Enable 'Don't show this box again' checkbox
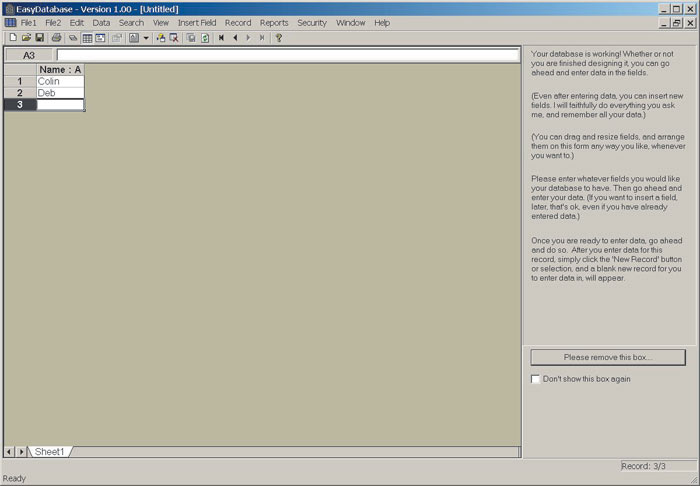The image size is (700, 486). tap(536, 379)
